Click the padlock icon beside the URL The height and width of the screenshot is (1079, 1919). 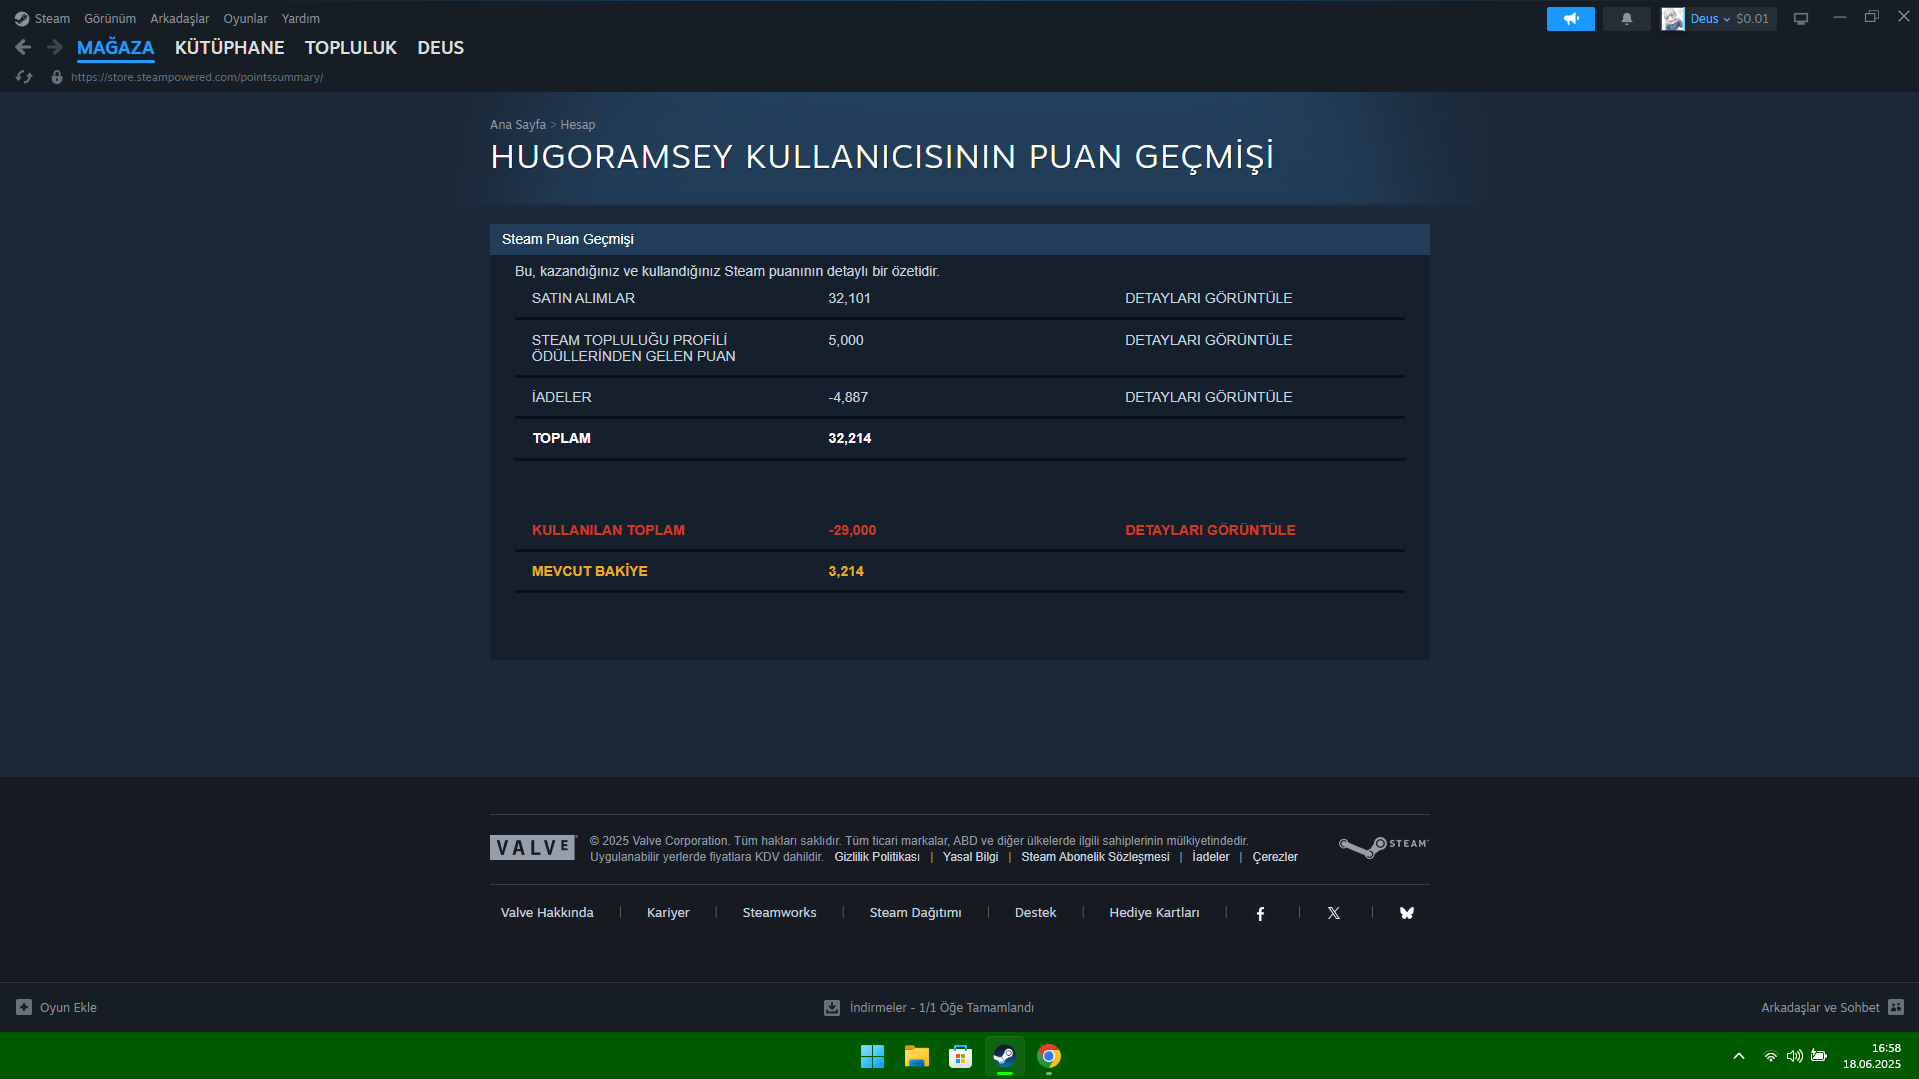(x=57, y=77)
